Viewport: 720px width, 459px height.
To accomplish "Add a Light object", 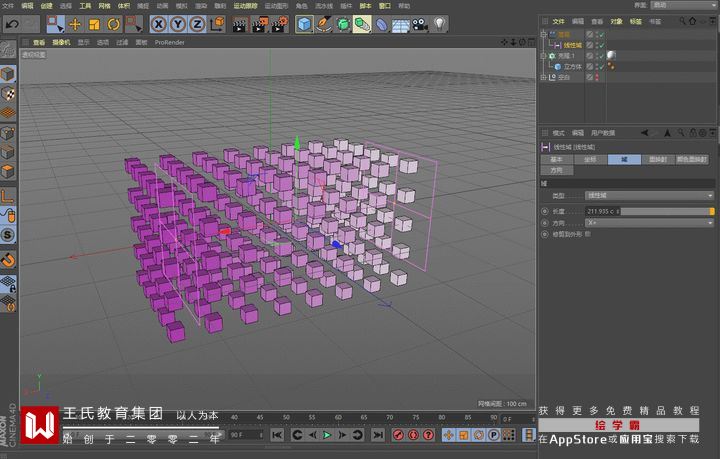I will (439, 24).
